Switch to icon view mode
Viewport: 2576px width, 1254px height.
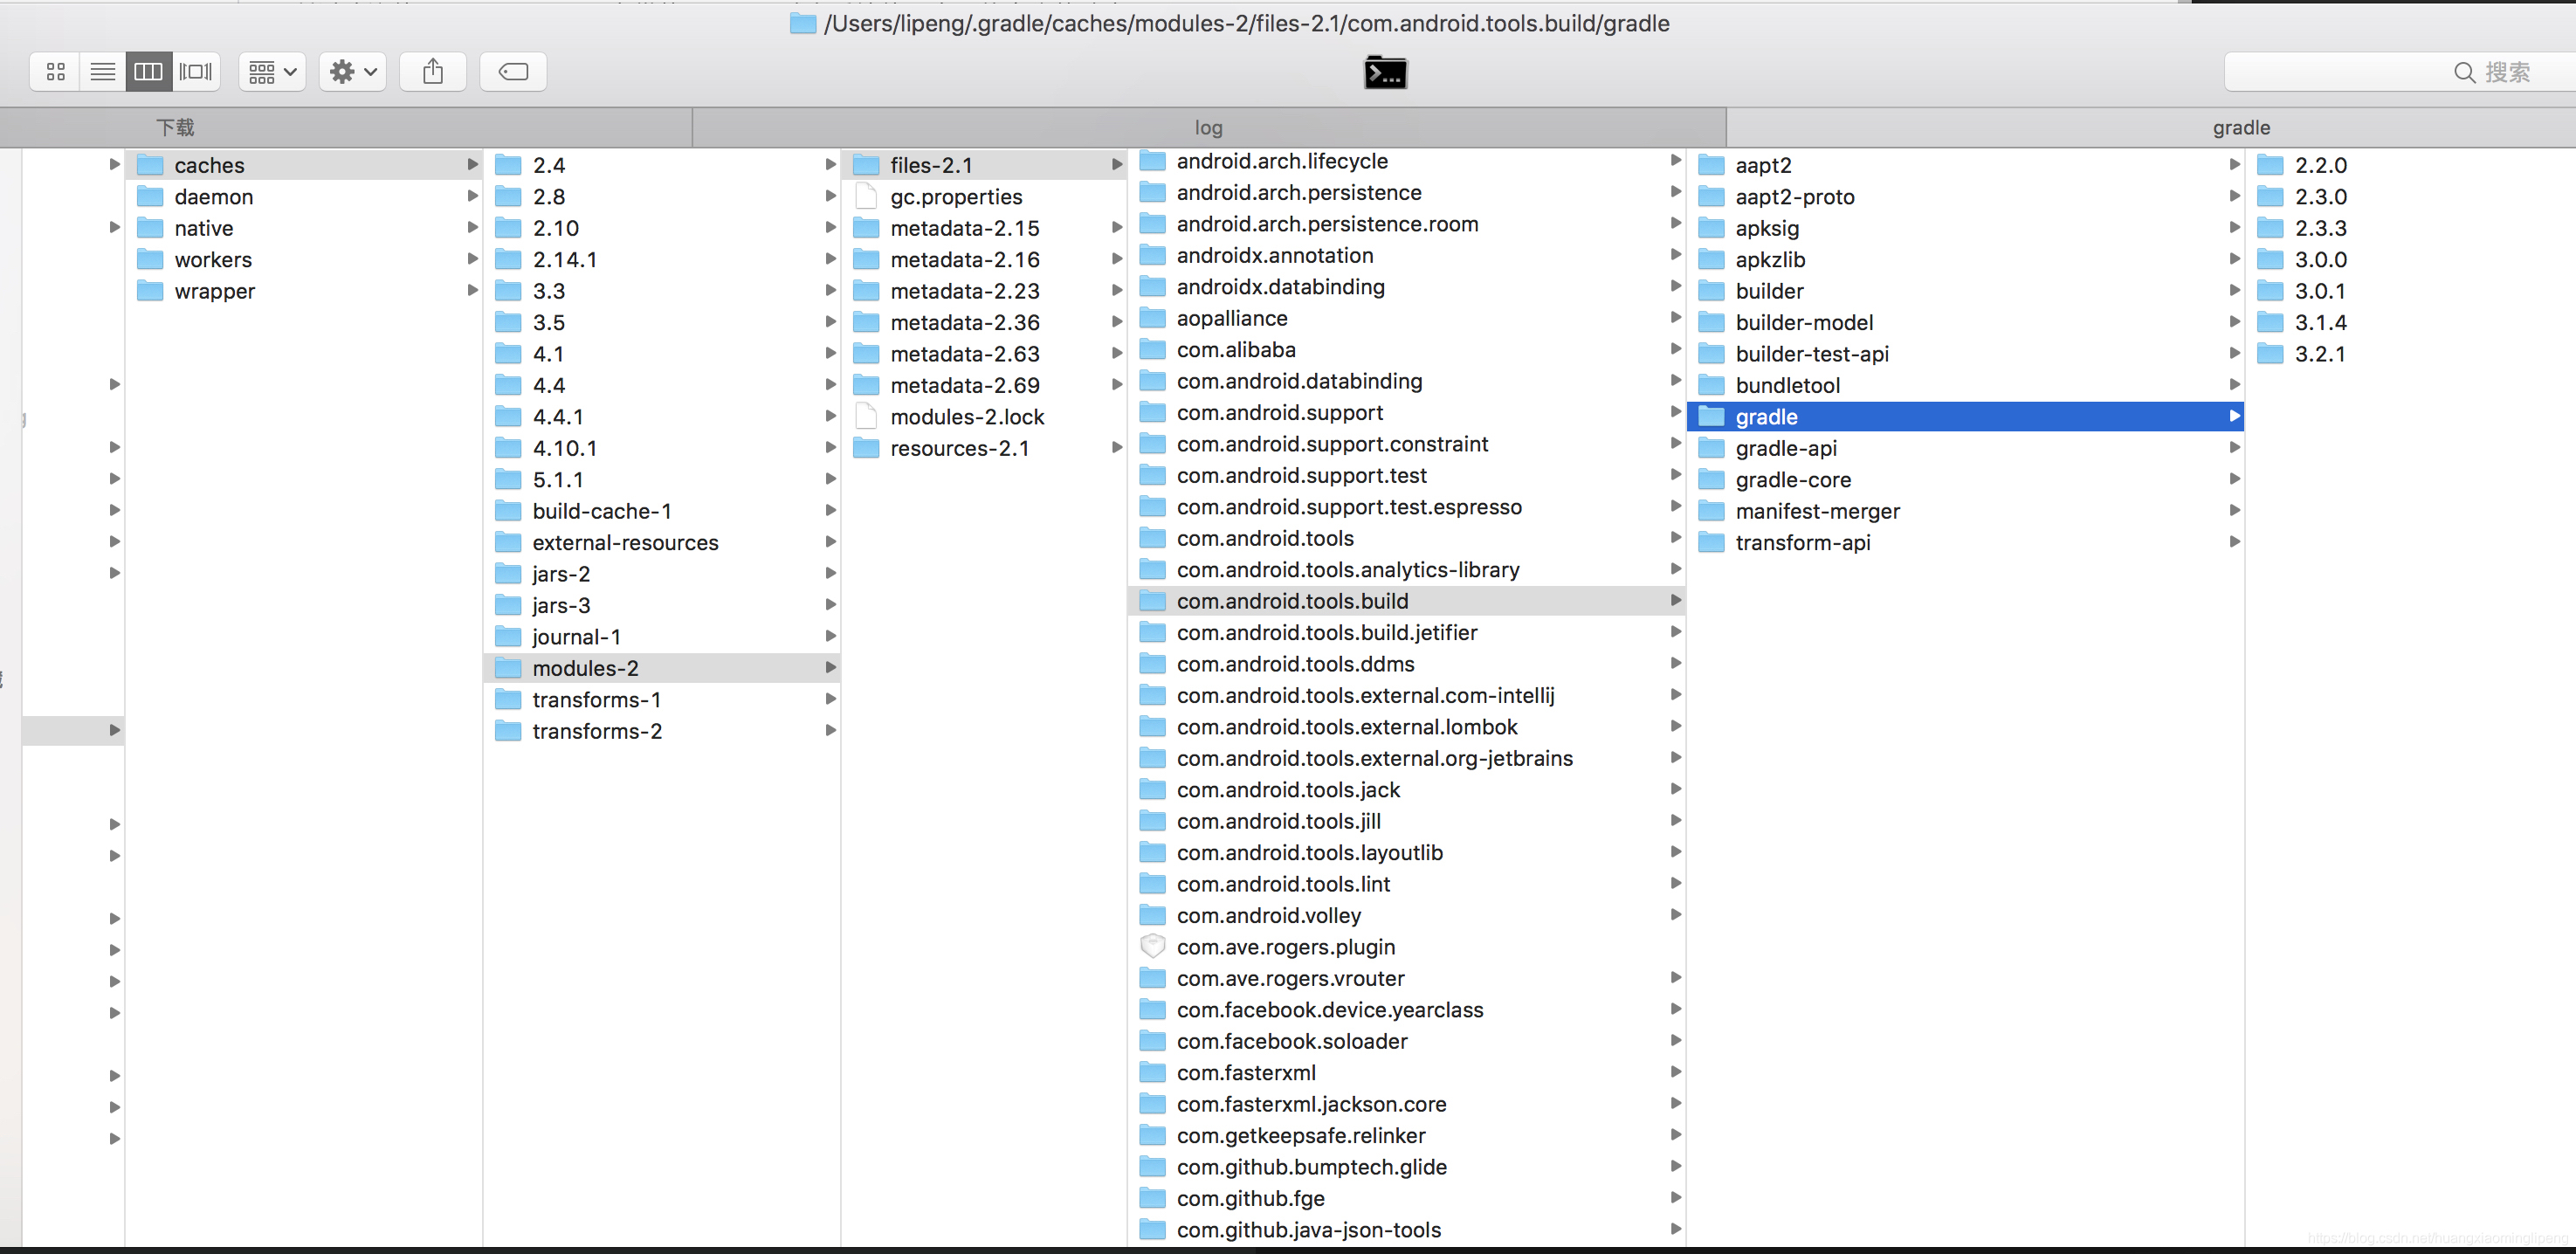(55, 72)
